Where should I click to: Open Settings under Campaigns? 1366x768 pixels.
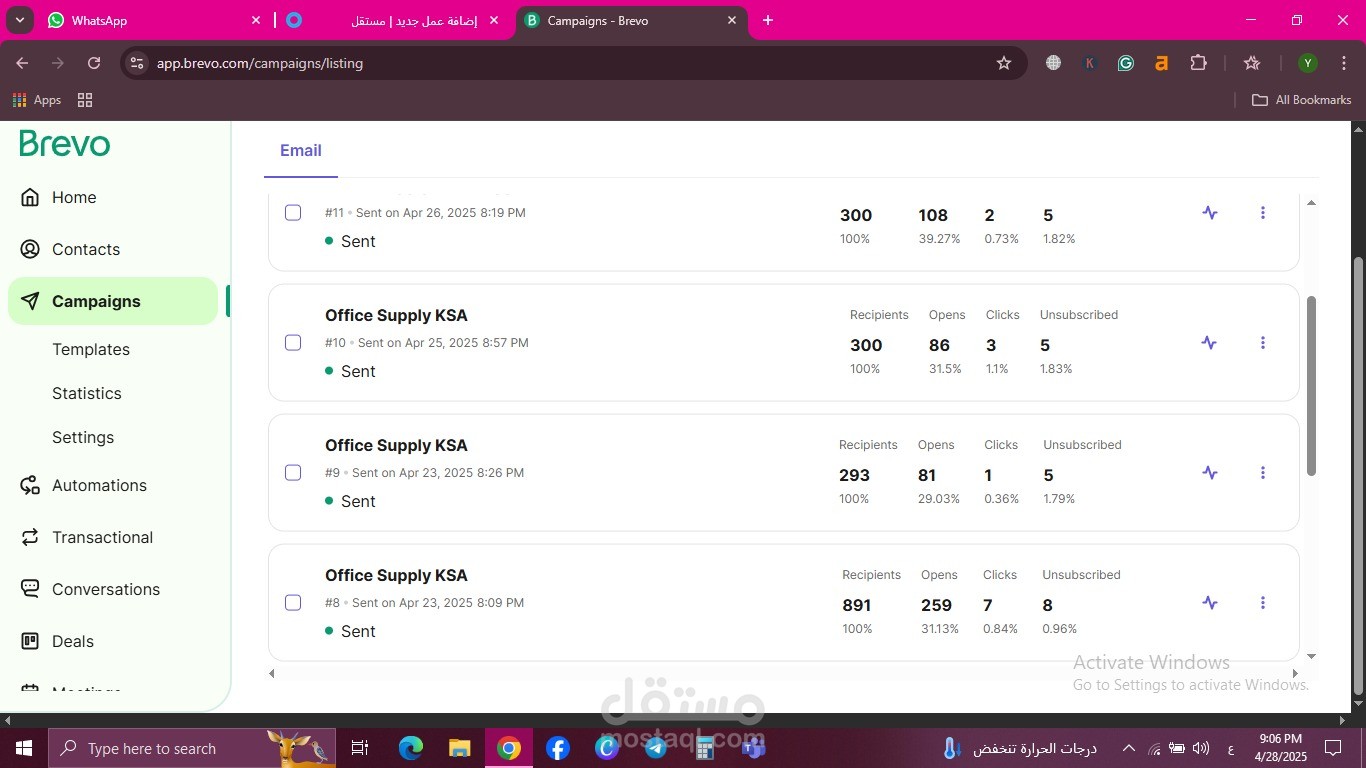click(x=83, y=437)
